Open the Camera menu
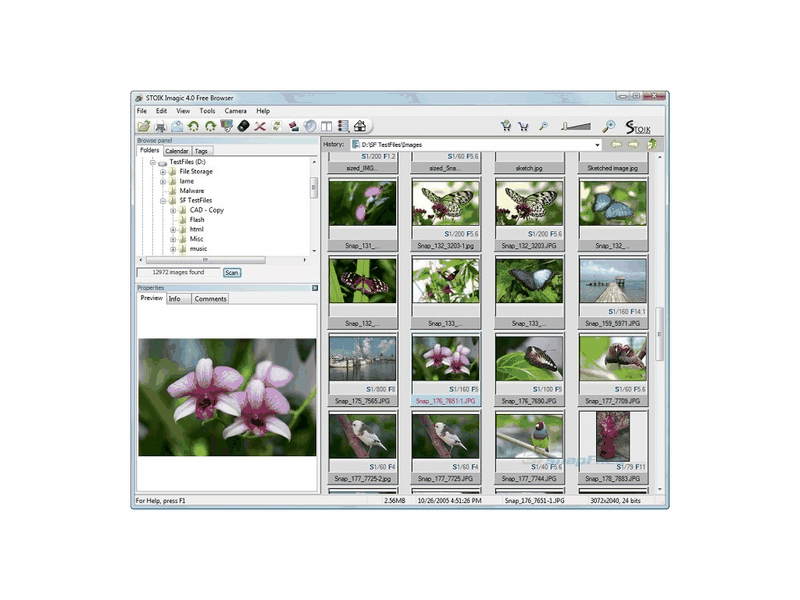800x600 pixels. pyautogui.click(x=236, y=111)
